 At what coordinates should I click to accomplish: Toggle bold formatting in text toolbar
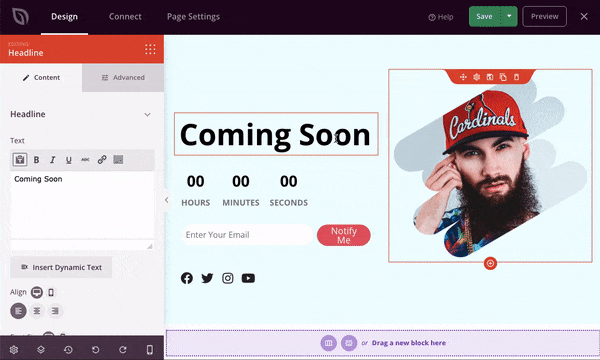point(36,160)
